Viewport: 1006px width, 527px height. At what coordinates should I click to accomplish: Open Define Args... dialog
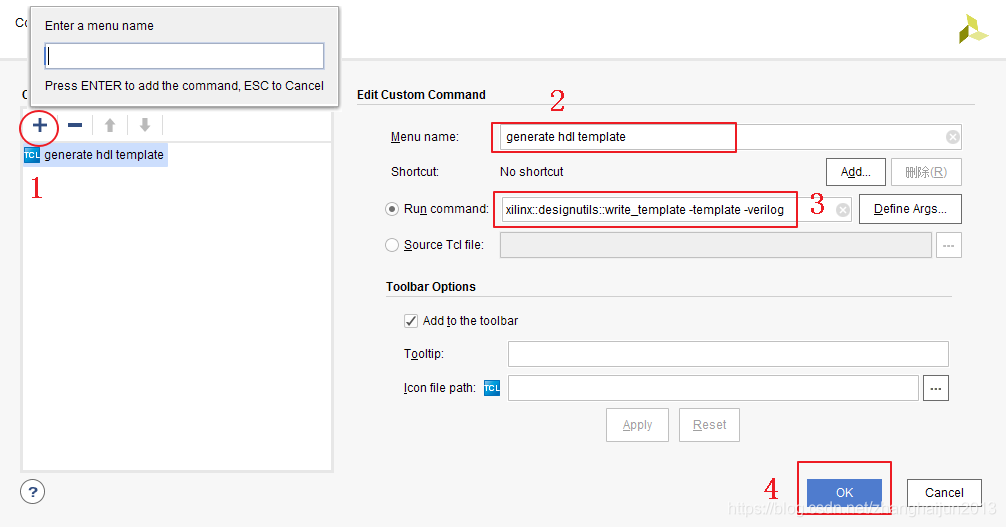tap(910, 209)
